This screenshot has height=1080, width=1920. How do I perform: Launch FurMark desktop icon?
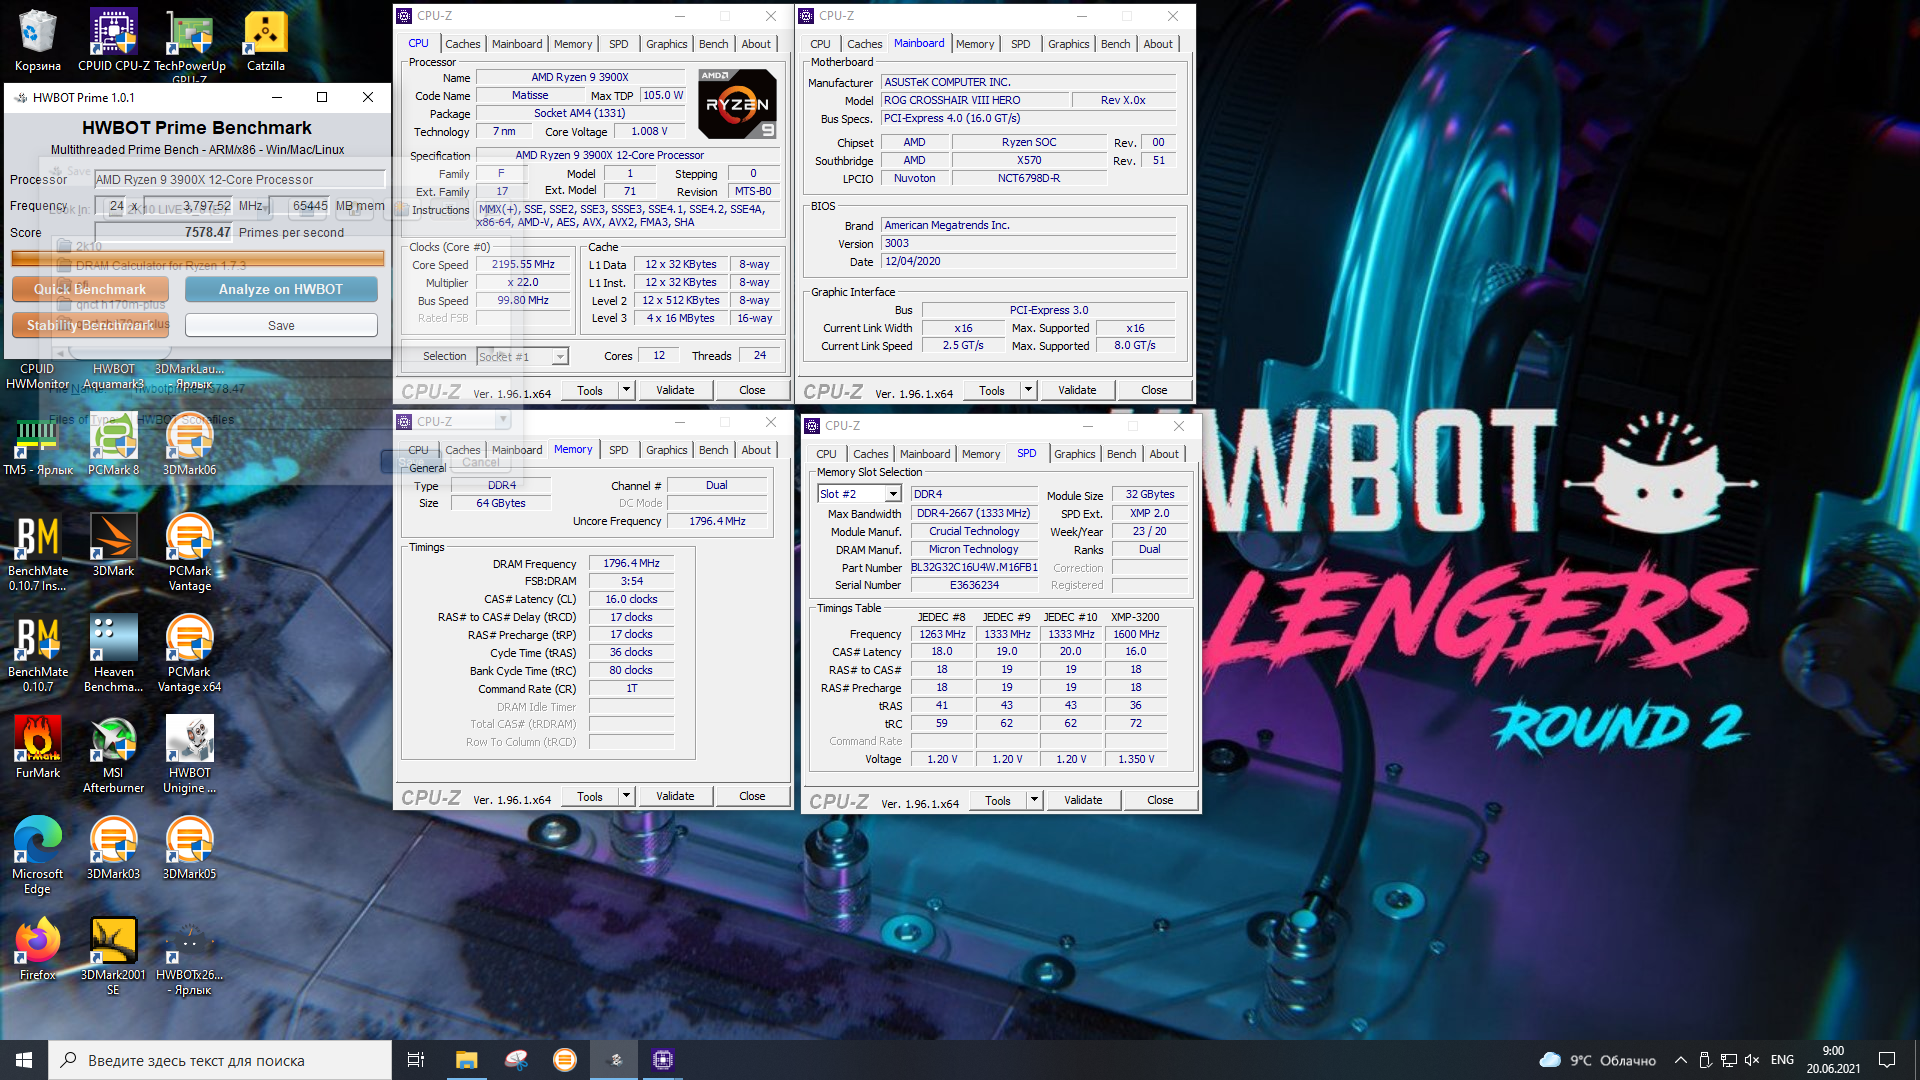[38, 748]
